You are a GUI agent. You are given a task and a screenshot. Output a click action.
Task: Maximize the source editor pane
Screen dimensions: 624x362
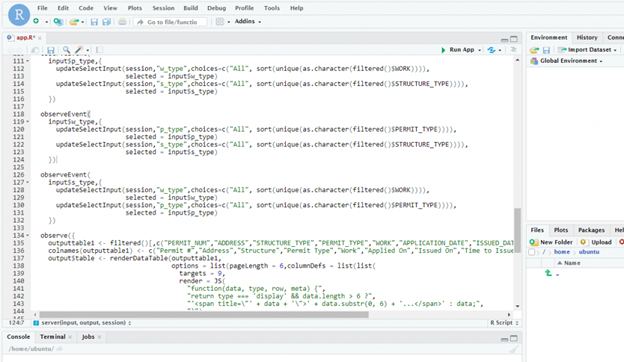point(514,39)
